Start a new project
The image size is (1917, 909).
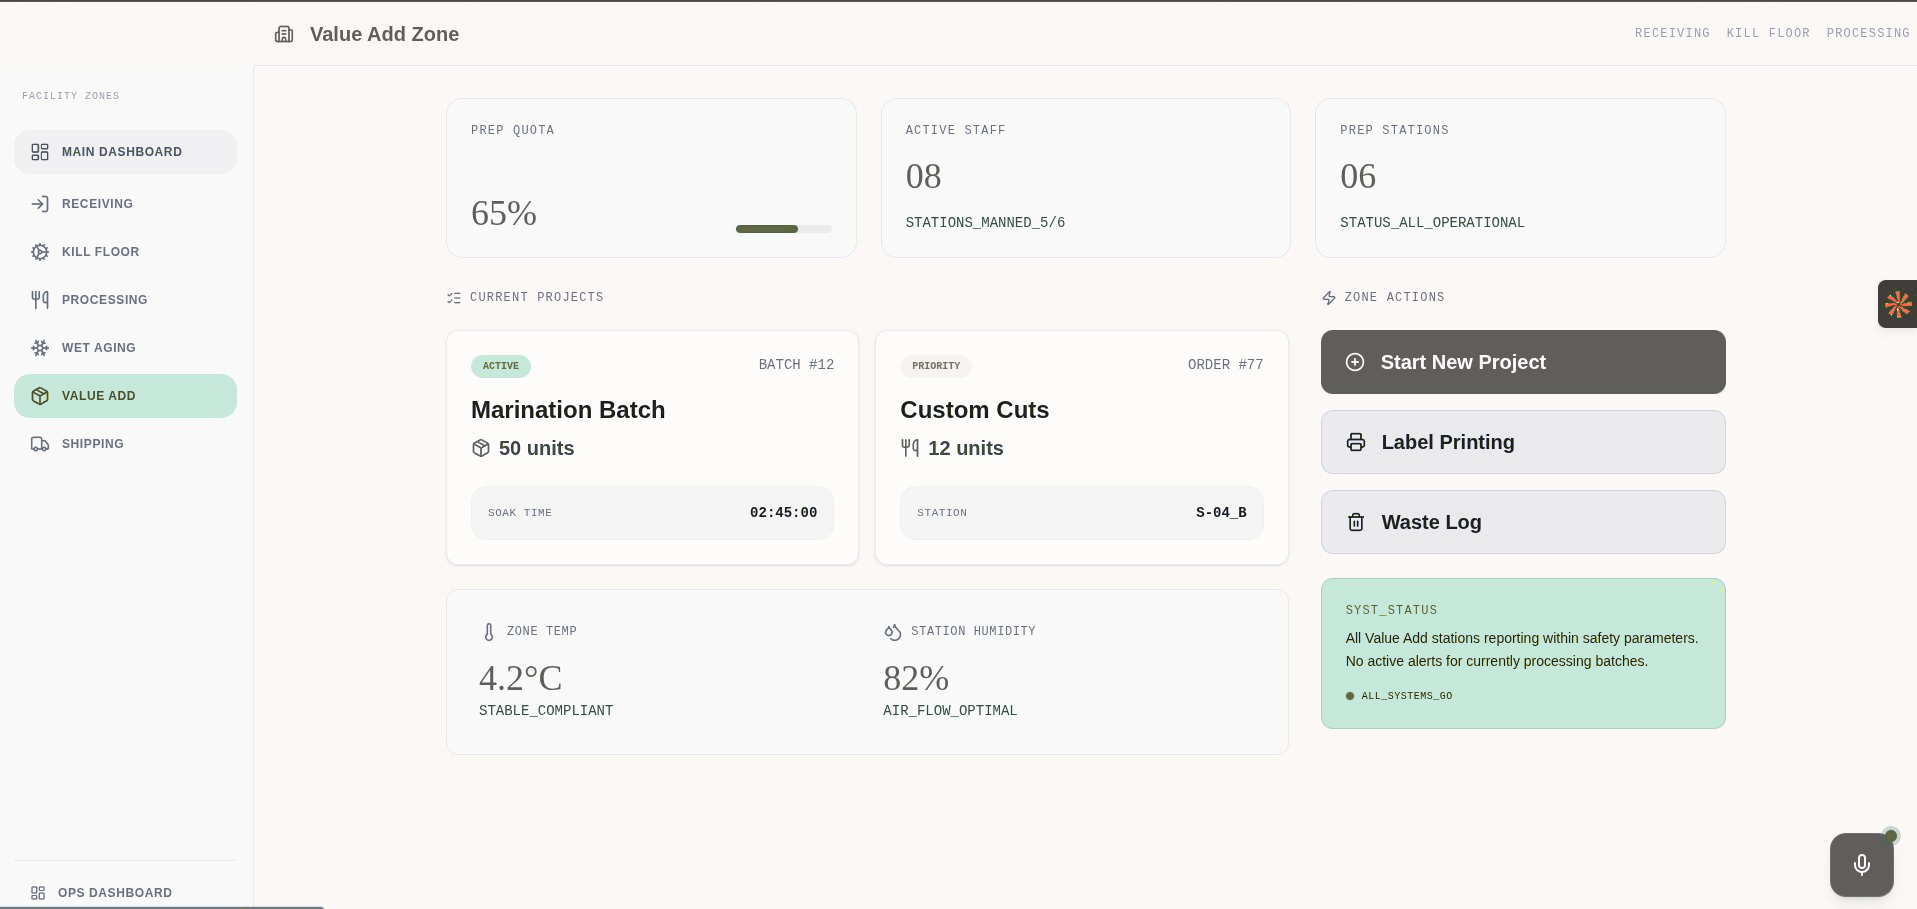(x=1523, y=362)
